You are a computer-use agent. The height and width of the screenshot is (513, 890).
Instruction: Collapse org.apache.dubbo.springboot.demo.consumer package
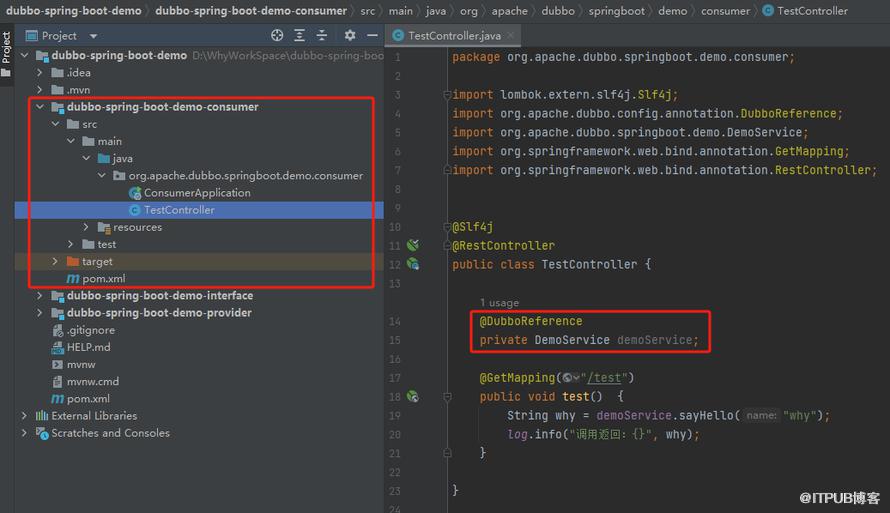pyautogui.click(x=102, y=175)
